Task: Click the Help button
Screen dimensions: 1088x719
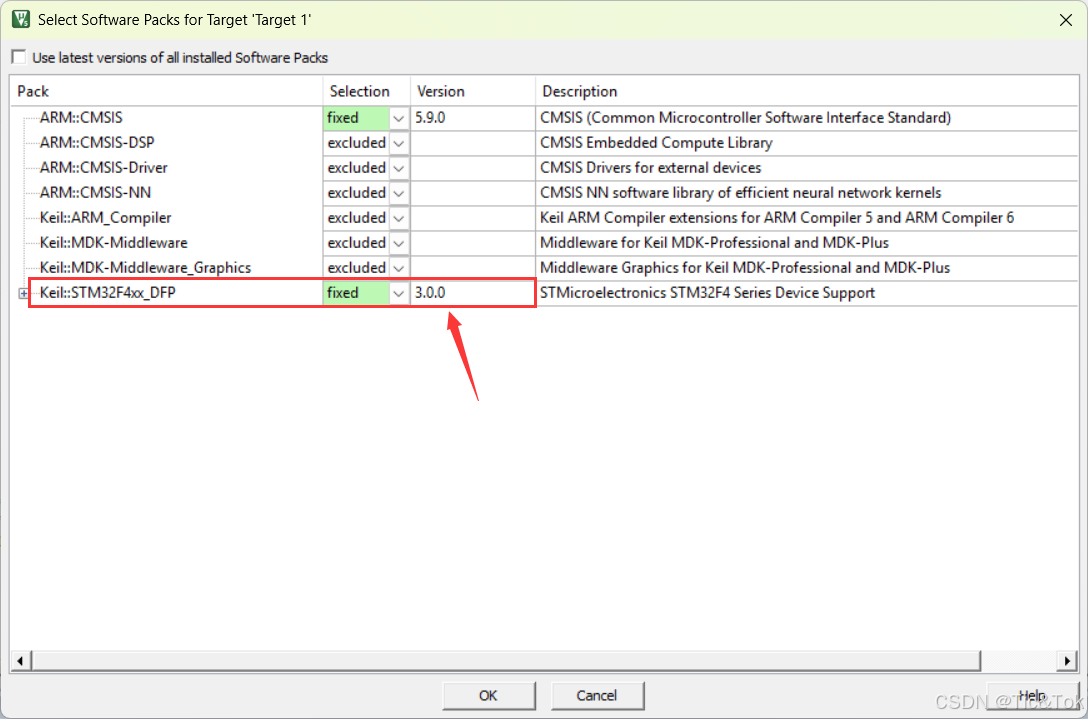Action: tap(1032, 695)
